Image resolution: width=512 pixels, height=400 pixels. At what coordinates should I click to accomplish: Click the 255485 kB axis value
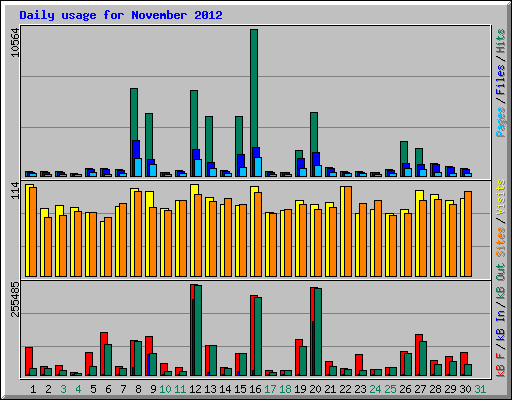(x=15, y=299)
